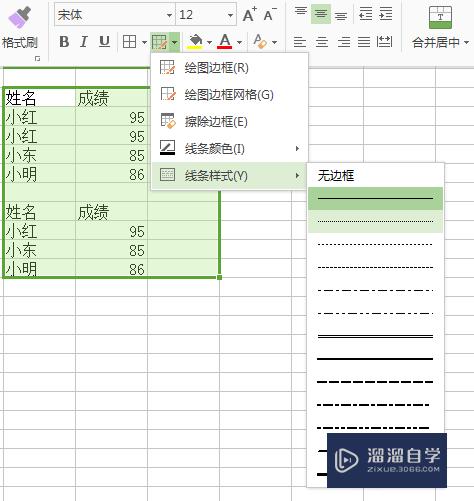The width and height of the screenshot is (474, 501).
Task: Align text left
Action: pyautogui.click(x=300, y=42)
